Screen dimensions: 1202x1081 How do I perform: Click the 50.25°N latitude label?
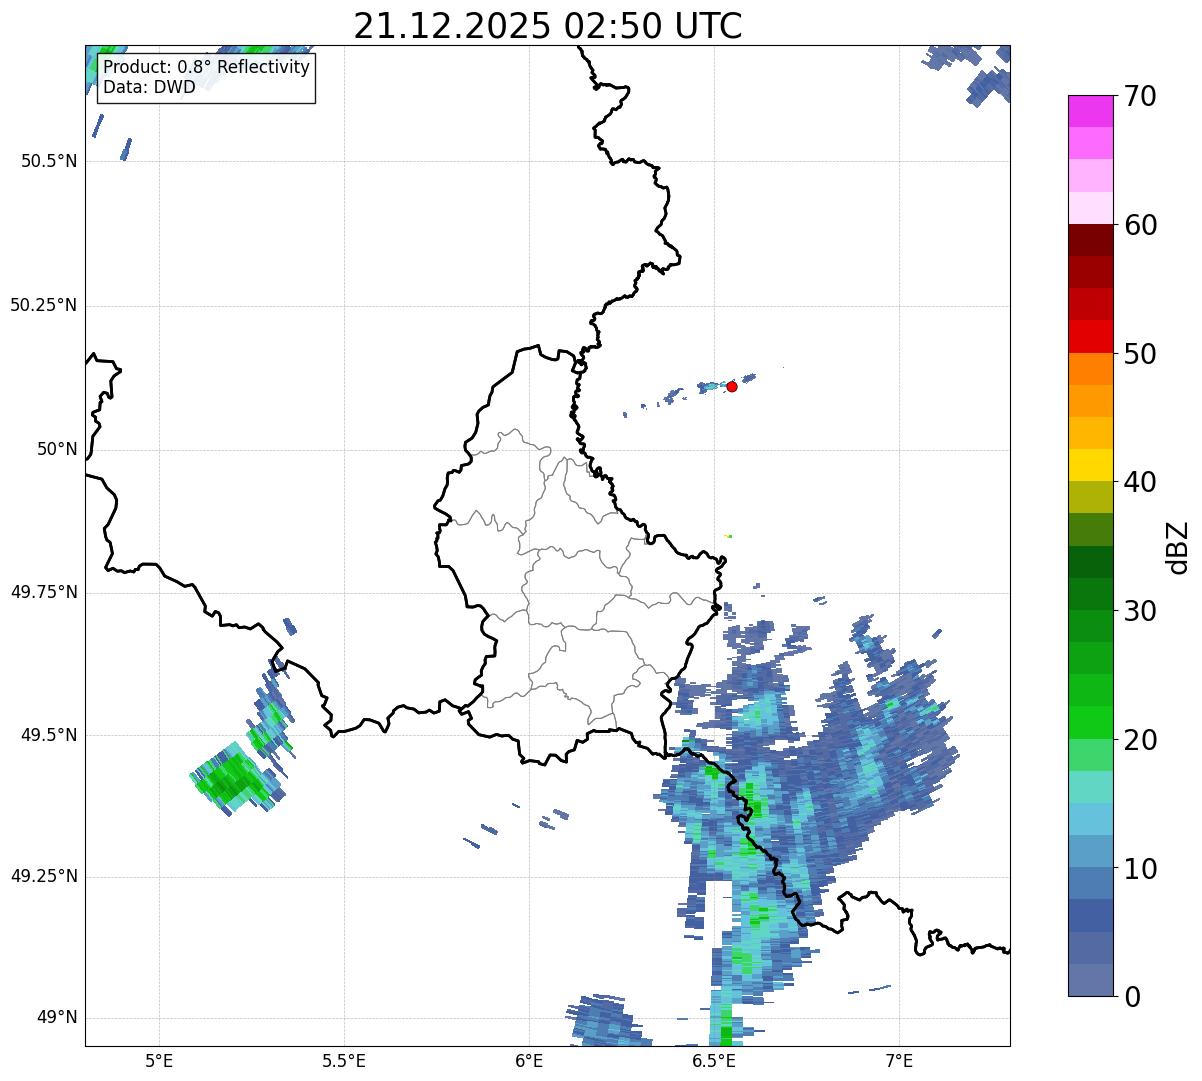tap(44, 305)
